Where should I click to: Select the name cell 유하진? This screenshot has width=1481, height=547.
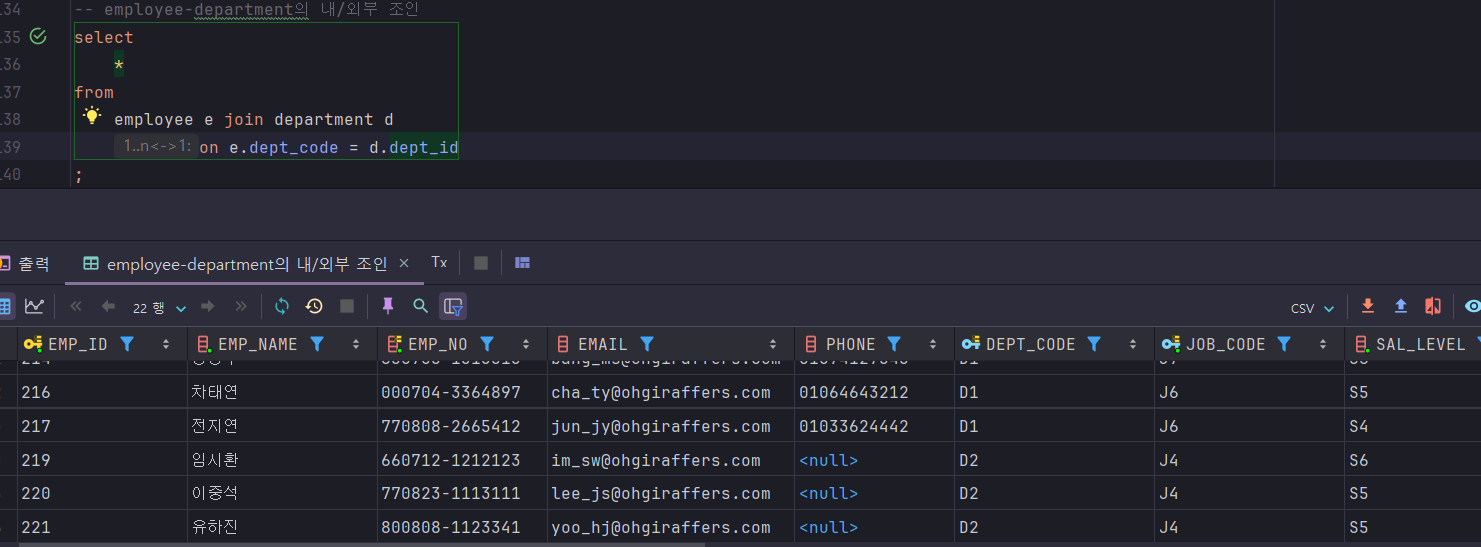coord(283,527)
